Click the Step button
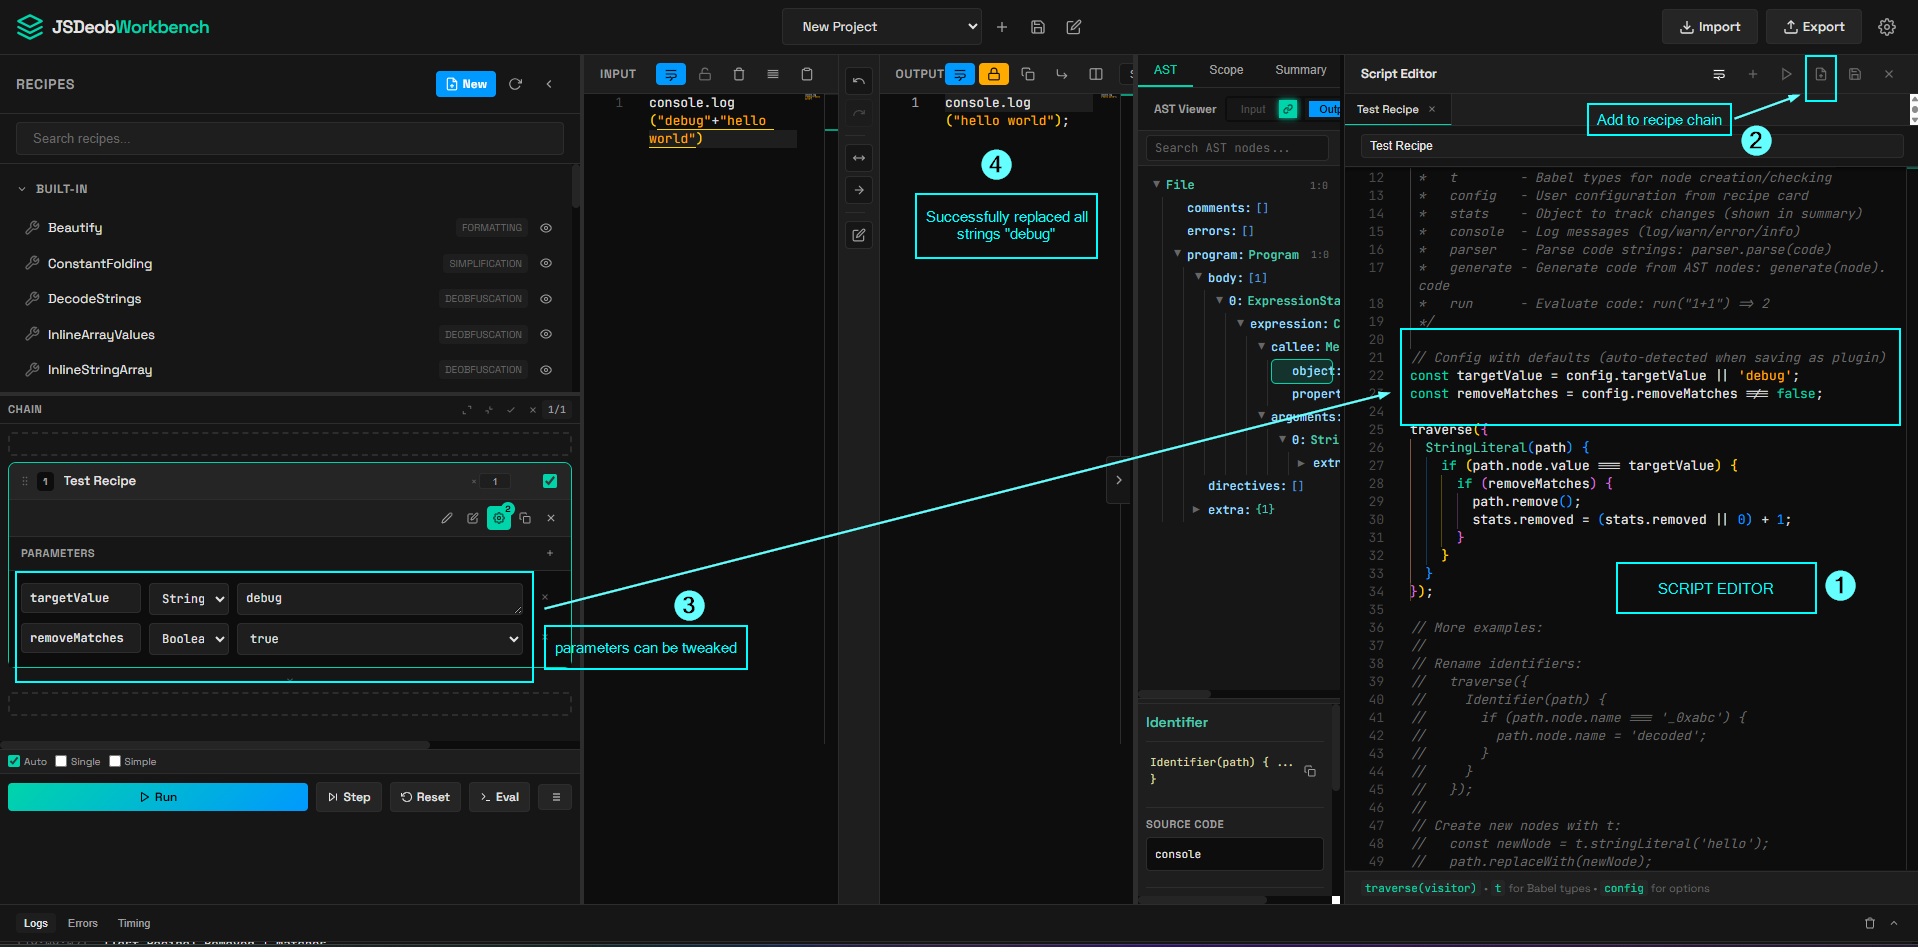1918x947 pixels. pos(350,797)
